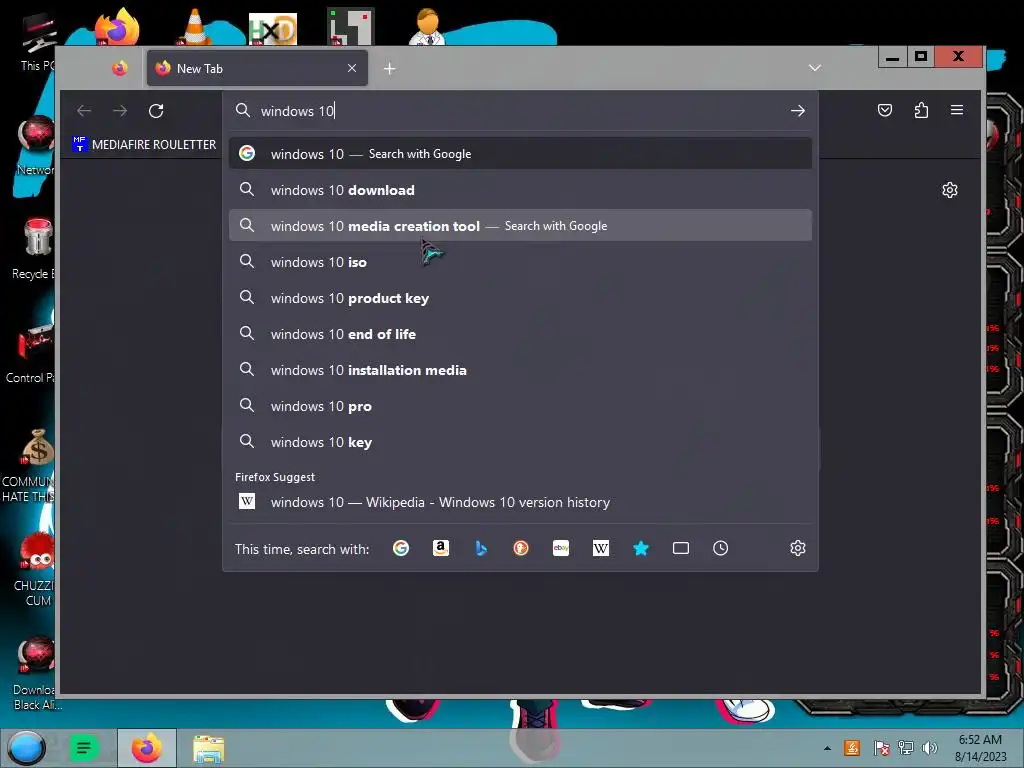Select 'windows 10 download' suggestion
Screen dimensions: 1024x768
point(520,190)
